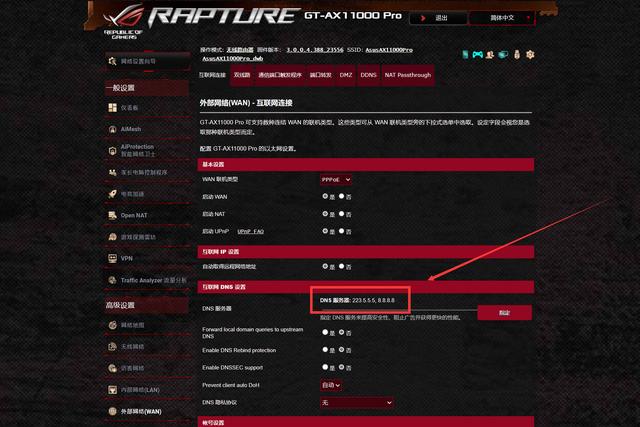This screenshot has height=427, width=640.
Task: Click the network monitor status icon
Action: pyautogui.click(x=503, y=54)
